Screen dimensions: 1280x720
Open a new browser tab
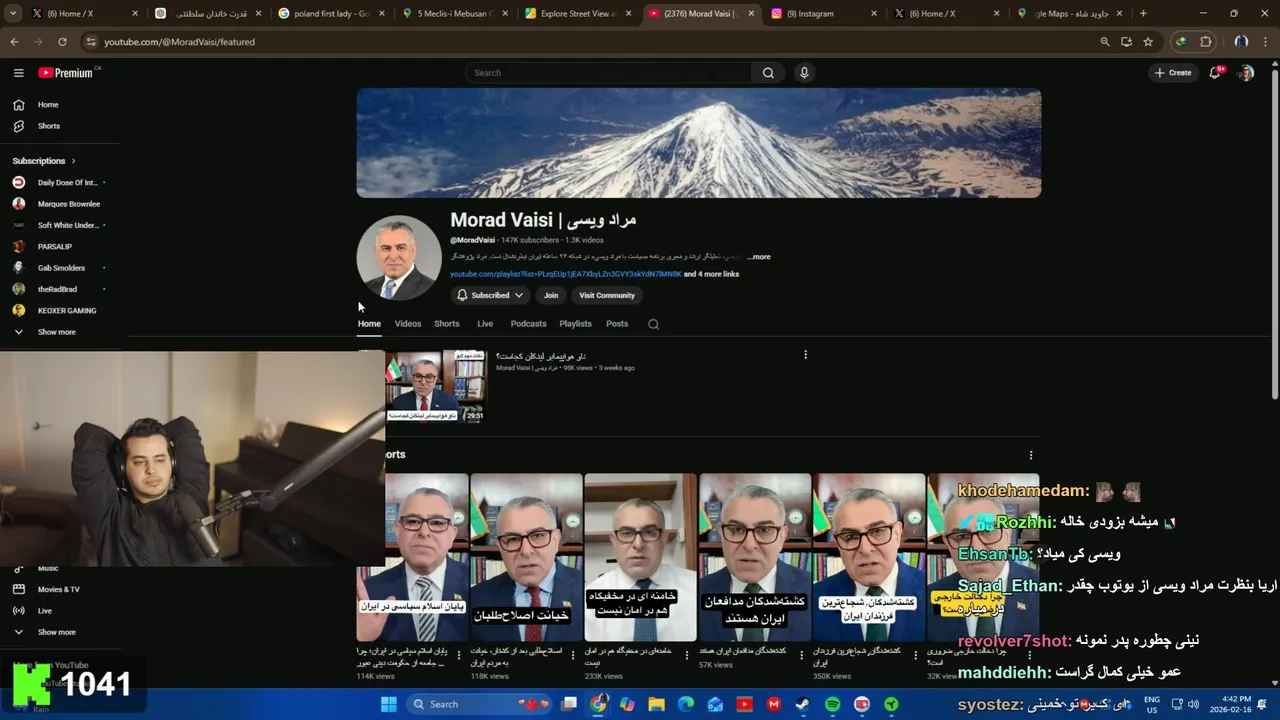tap(1143, 14)
